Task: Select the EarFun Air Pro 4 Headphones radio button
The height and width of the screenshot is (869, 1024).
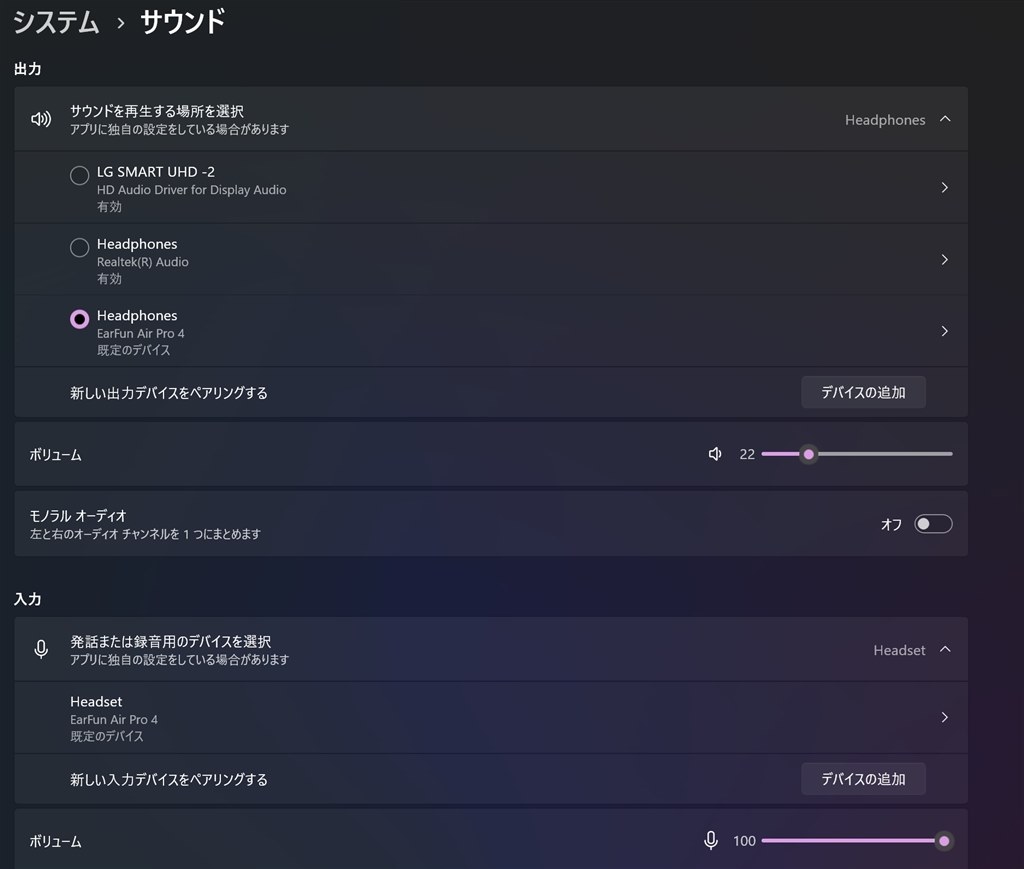Action: pyautogui.click(x=80, y=319)
